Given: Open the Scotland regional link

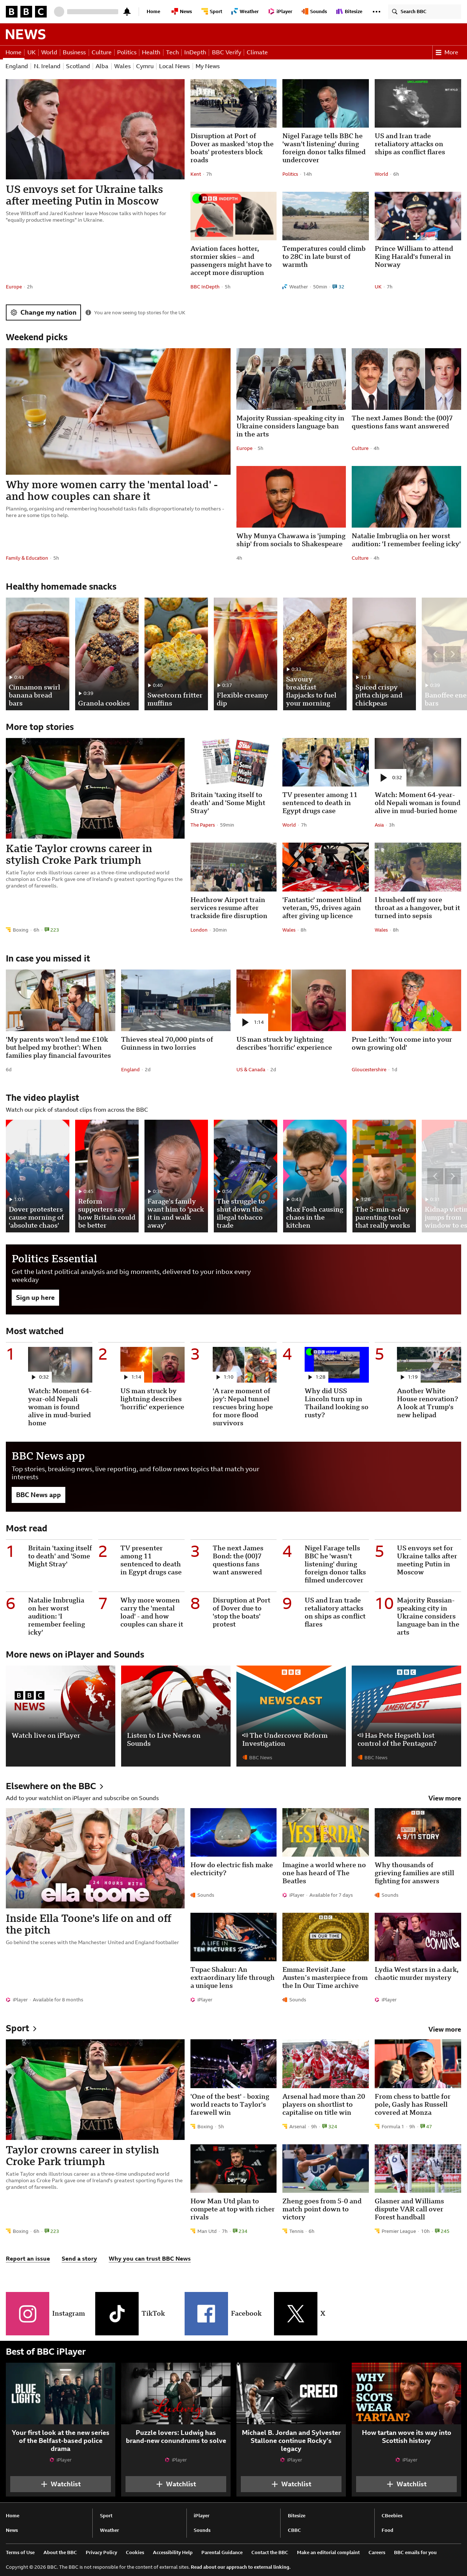Looking at the screenshot, I should pos(78,66).
